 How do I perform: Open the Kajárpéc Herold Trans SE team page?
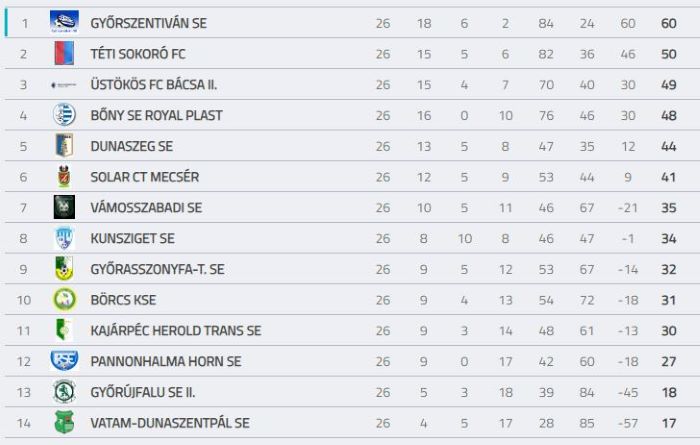coord(176,331)
